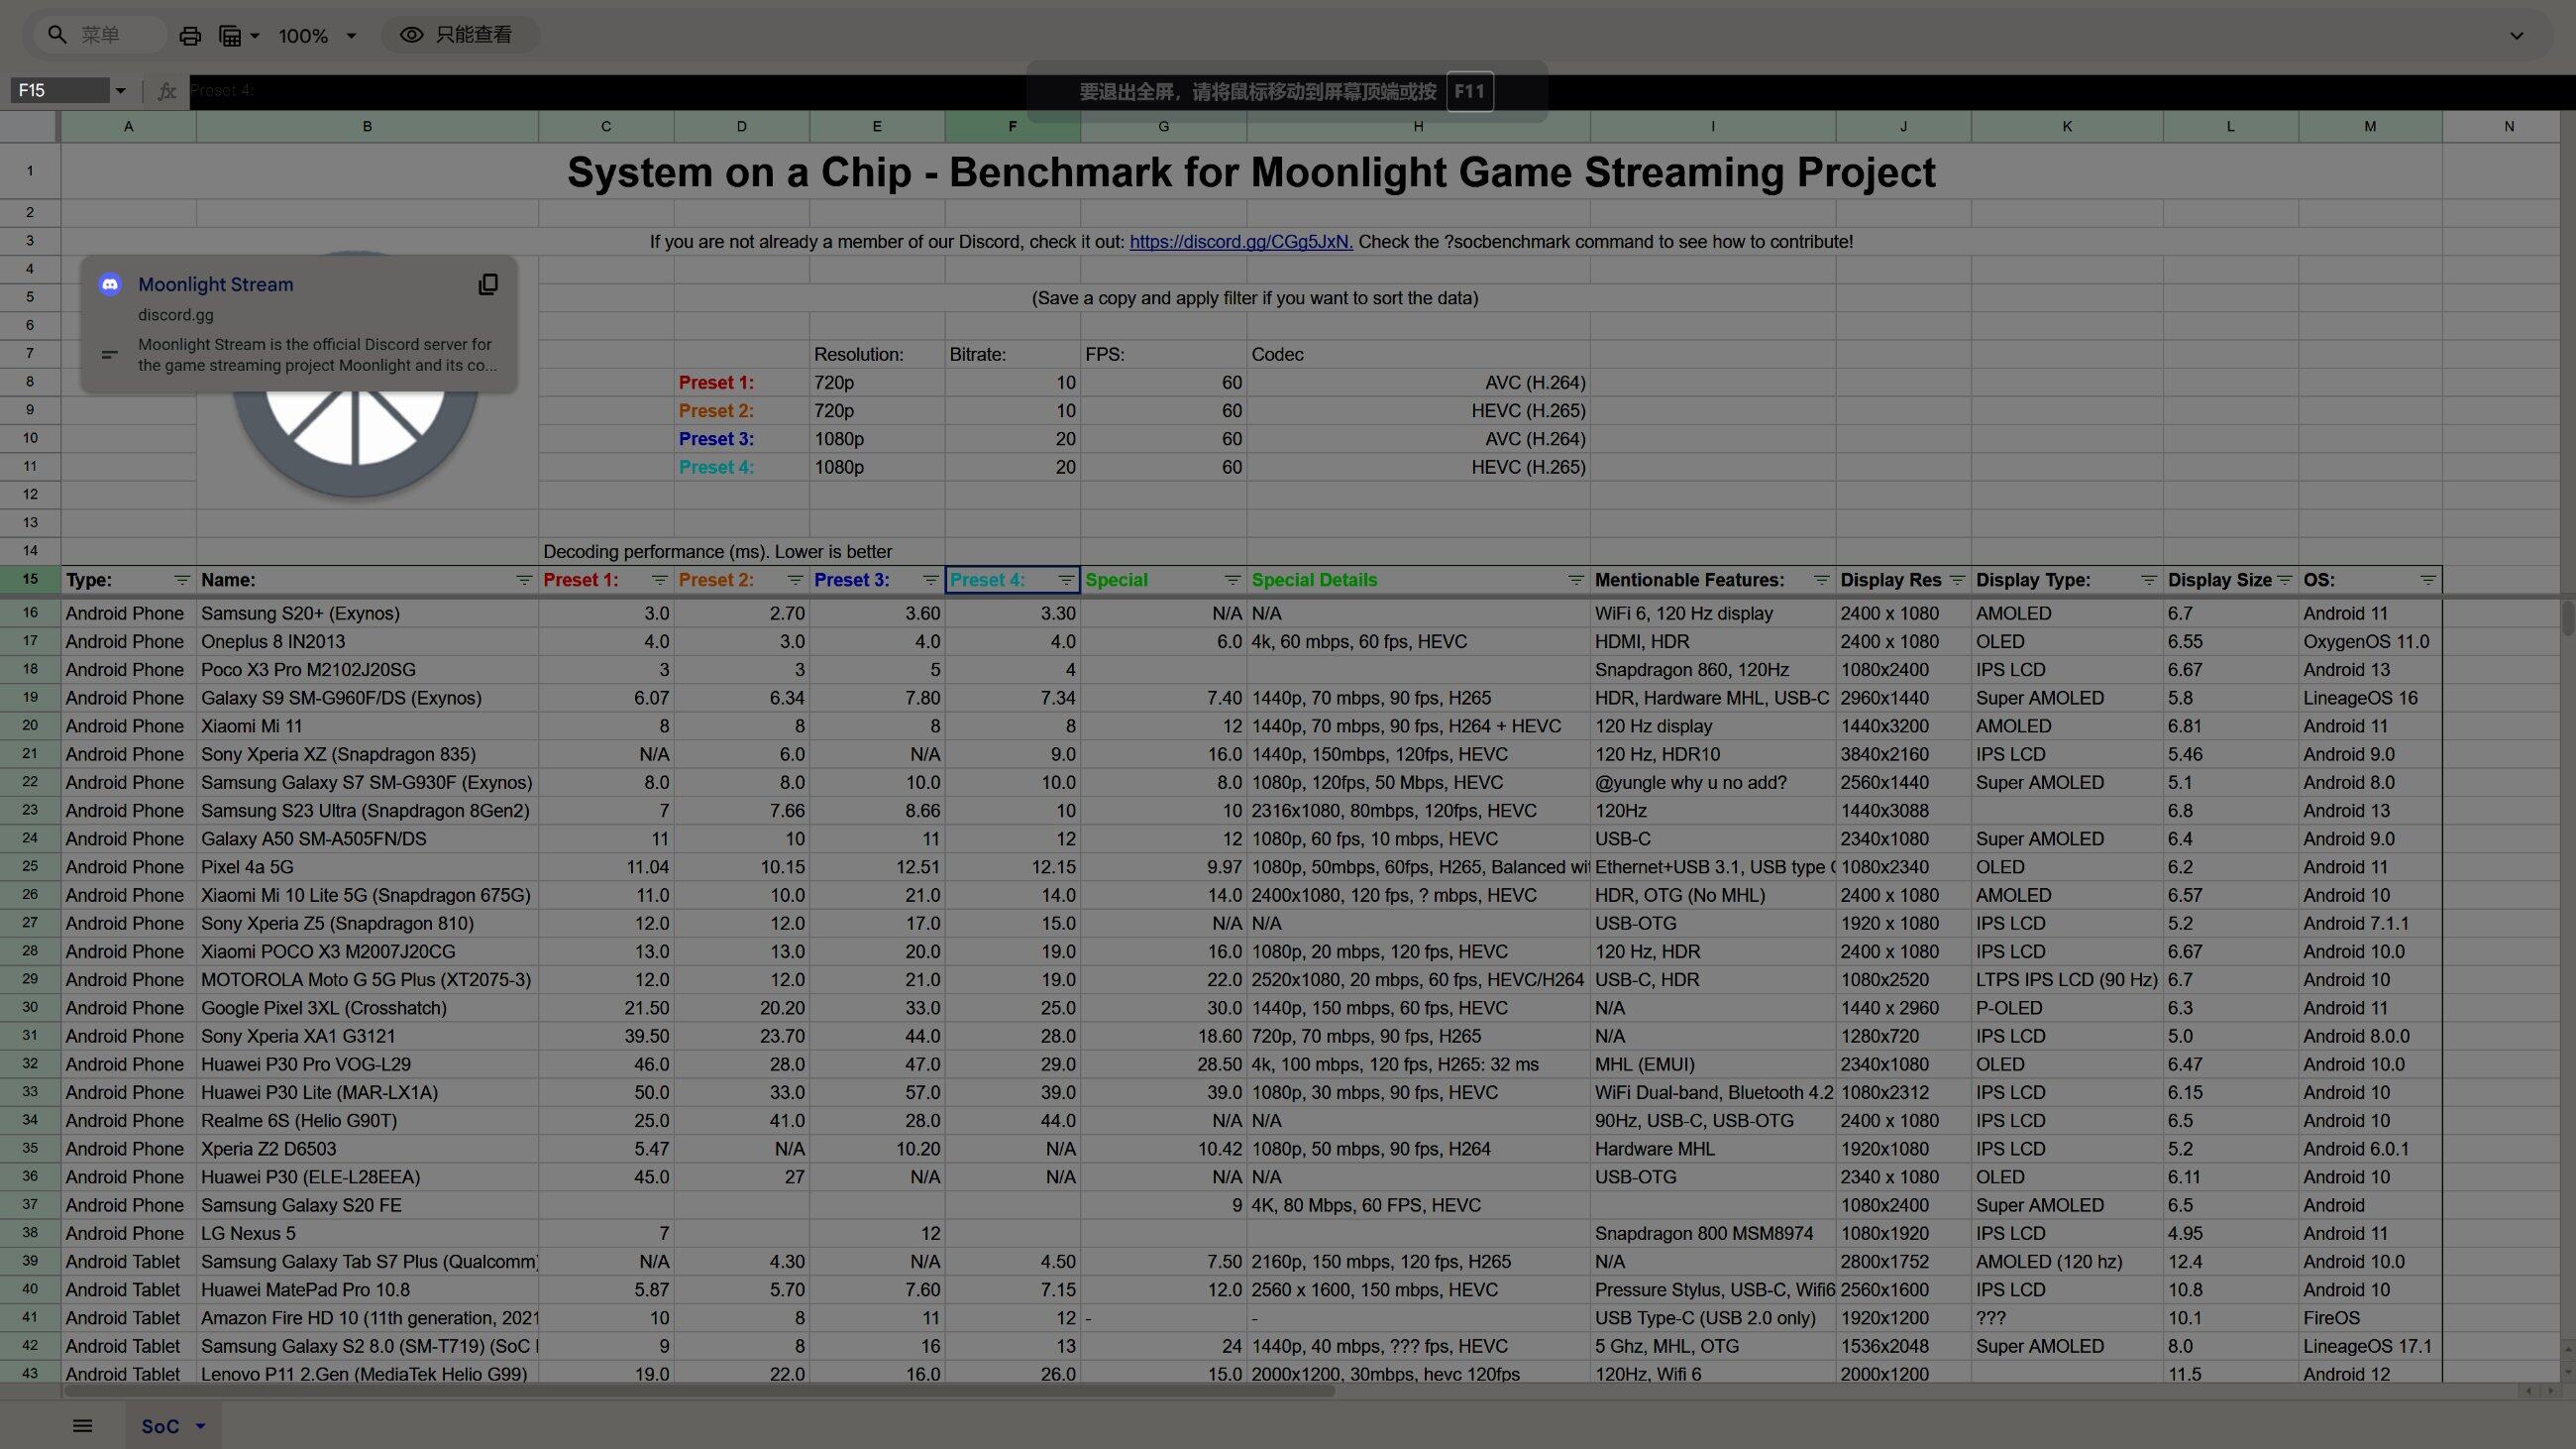Viewport: 2576px width, 1449px height.
Task: Select the 'LG Nexus 5' cell
Action: tap(367, 1234)
